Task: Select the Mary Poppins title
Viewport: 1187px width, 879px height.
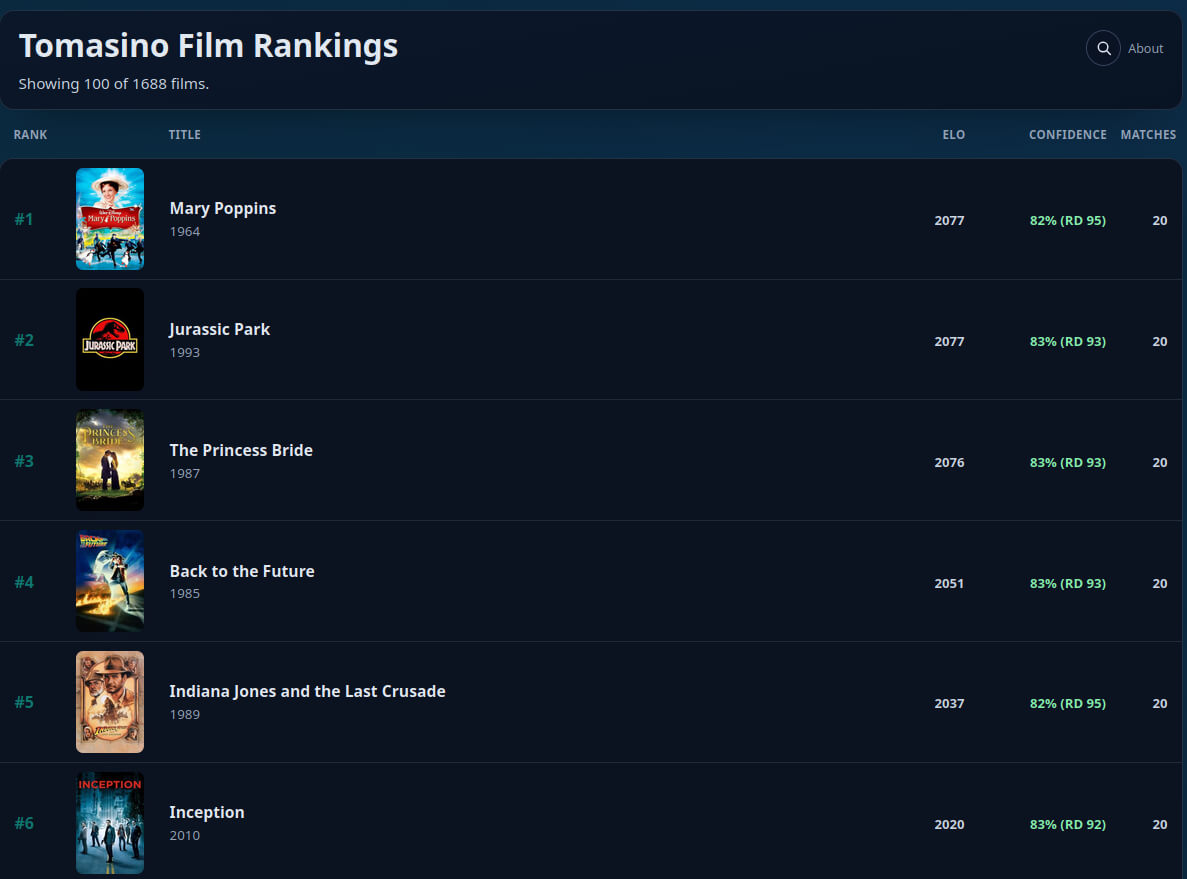Action: tap(223, 208)
